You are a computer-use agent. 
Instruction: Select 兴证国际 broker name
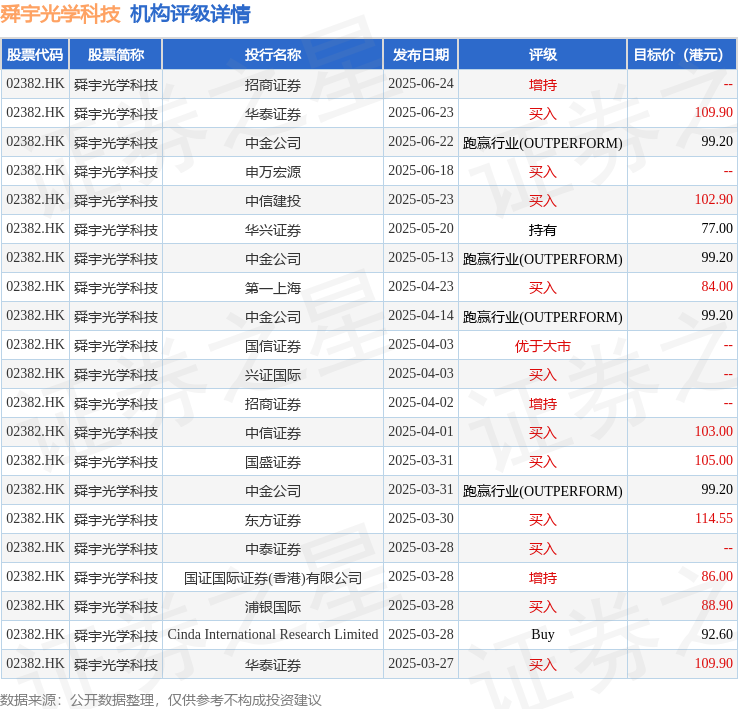click(273, 375)
